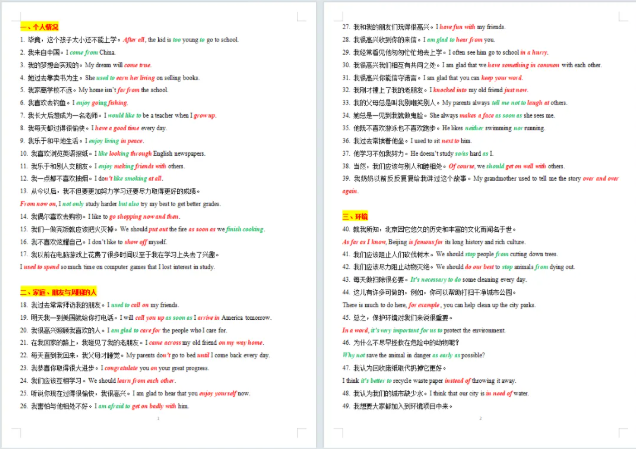Click "going fishing" in sentence 6
Screen dimensions: 636x449
pos(110,103)
